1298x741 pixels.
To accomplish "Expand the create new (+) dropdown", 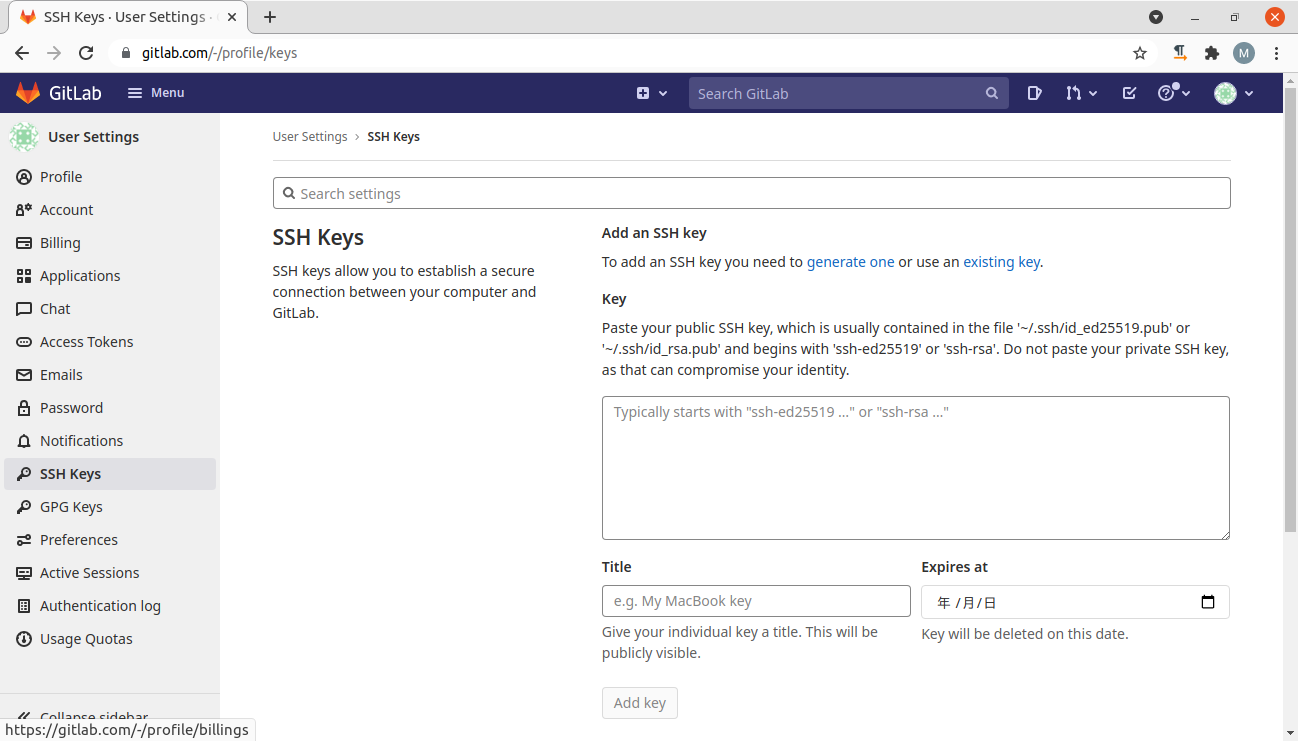I will pyautogui.click(x=651, y=92).
